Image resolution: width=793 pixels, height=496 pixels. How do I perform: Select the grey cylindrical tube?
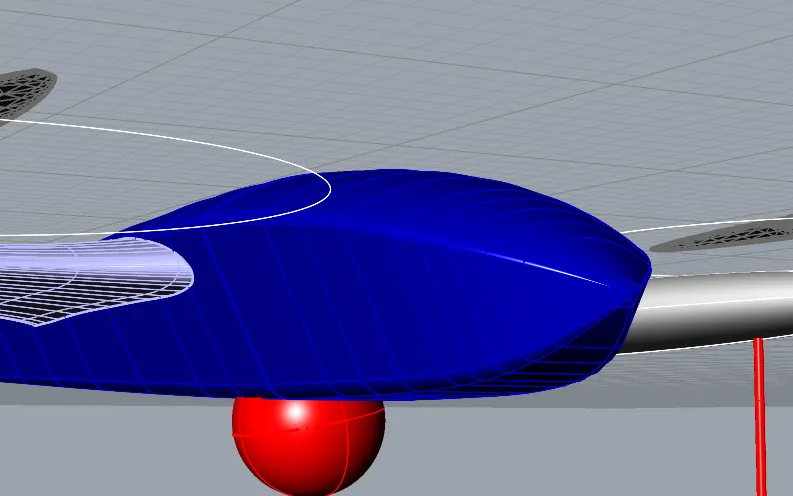[x=708, y=311]
